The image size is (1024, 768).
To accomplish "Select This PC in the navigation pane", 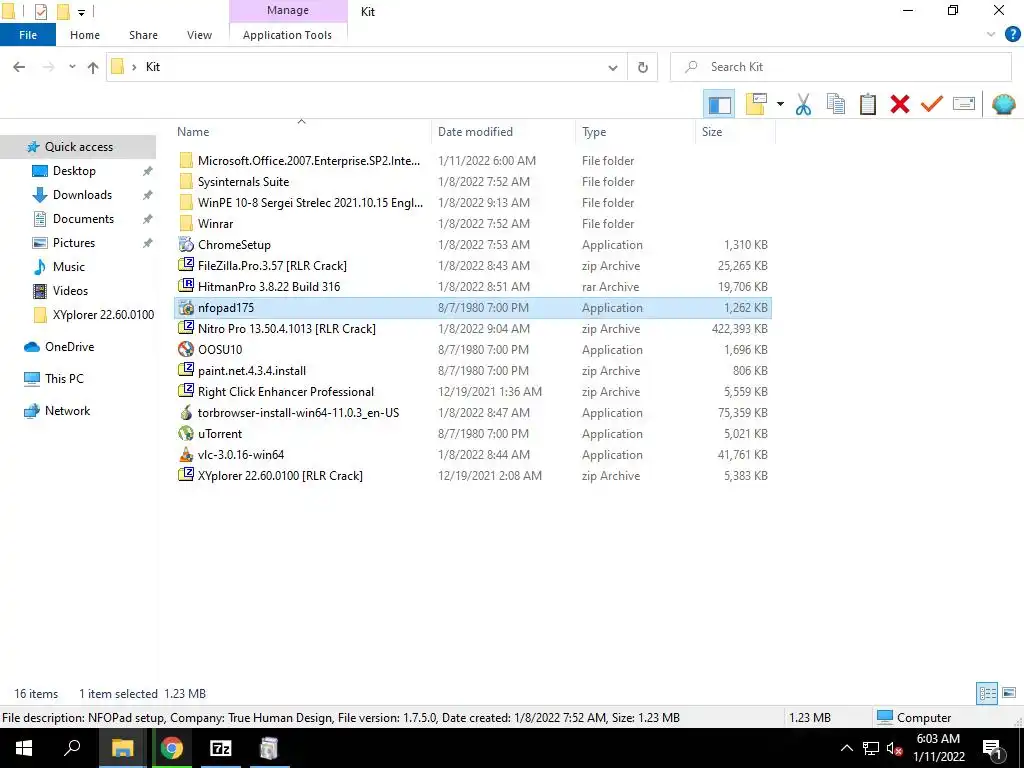I will point(64,379).
